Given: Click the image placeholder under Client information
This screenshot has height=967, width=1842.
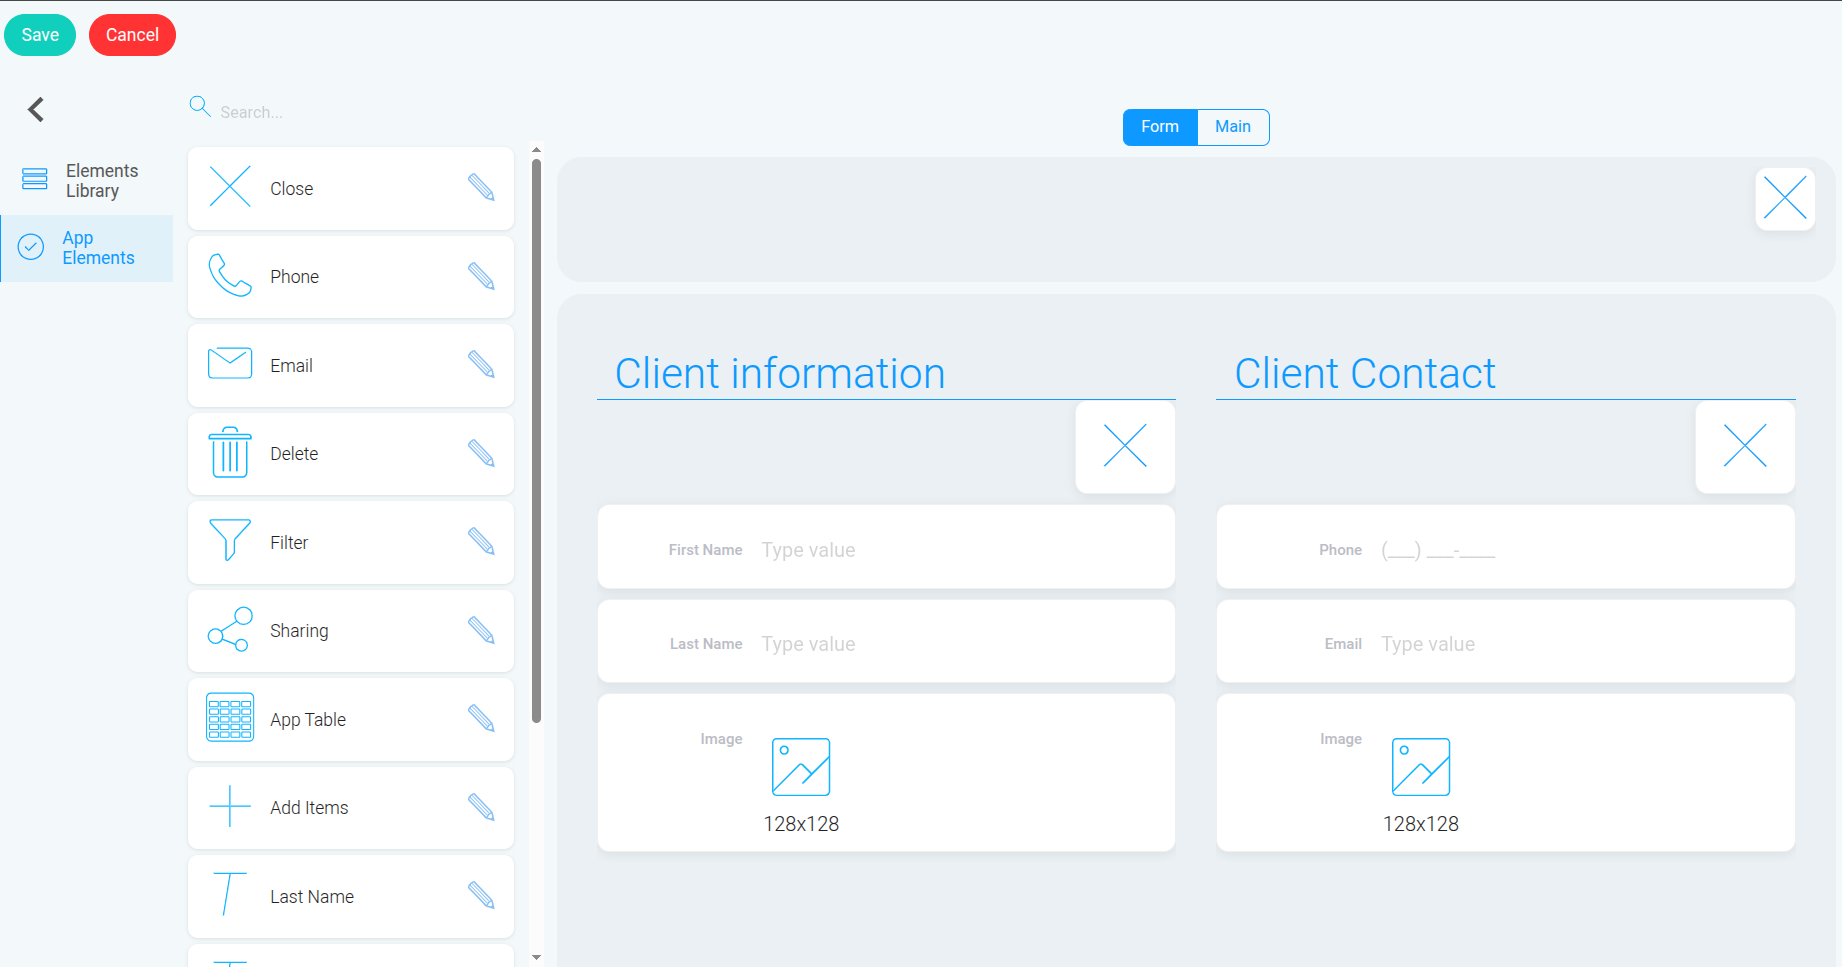Looking at the screenshot, I should coord(801,767).
